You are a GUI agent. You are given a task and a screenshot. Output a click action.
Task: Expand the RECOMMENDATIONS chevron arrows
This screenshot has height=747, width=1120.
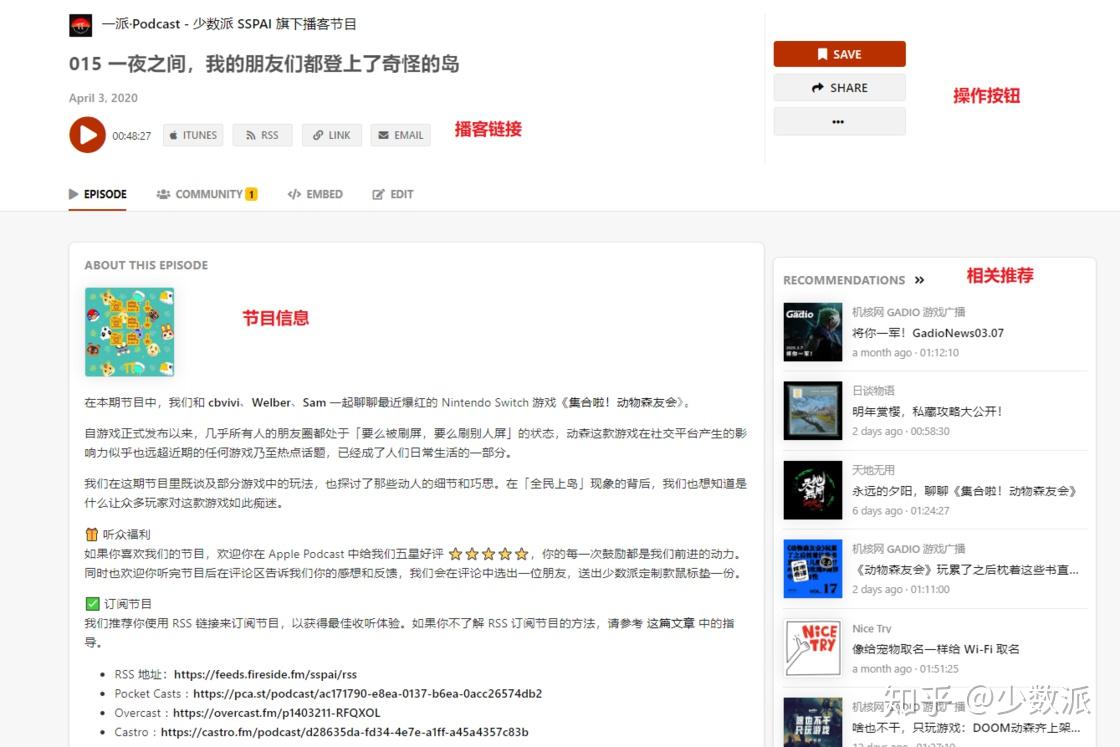click(919, 280)
